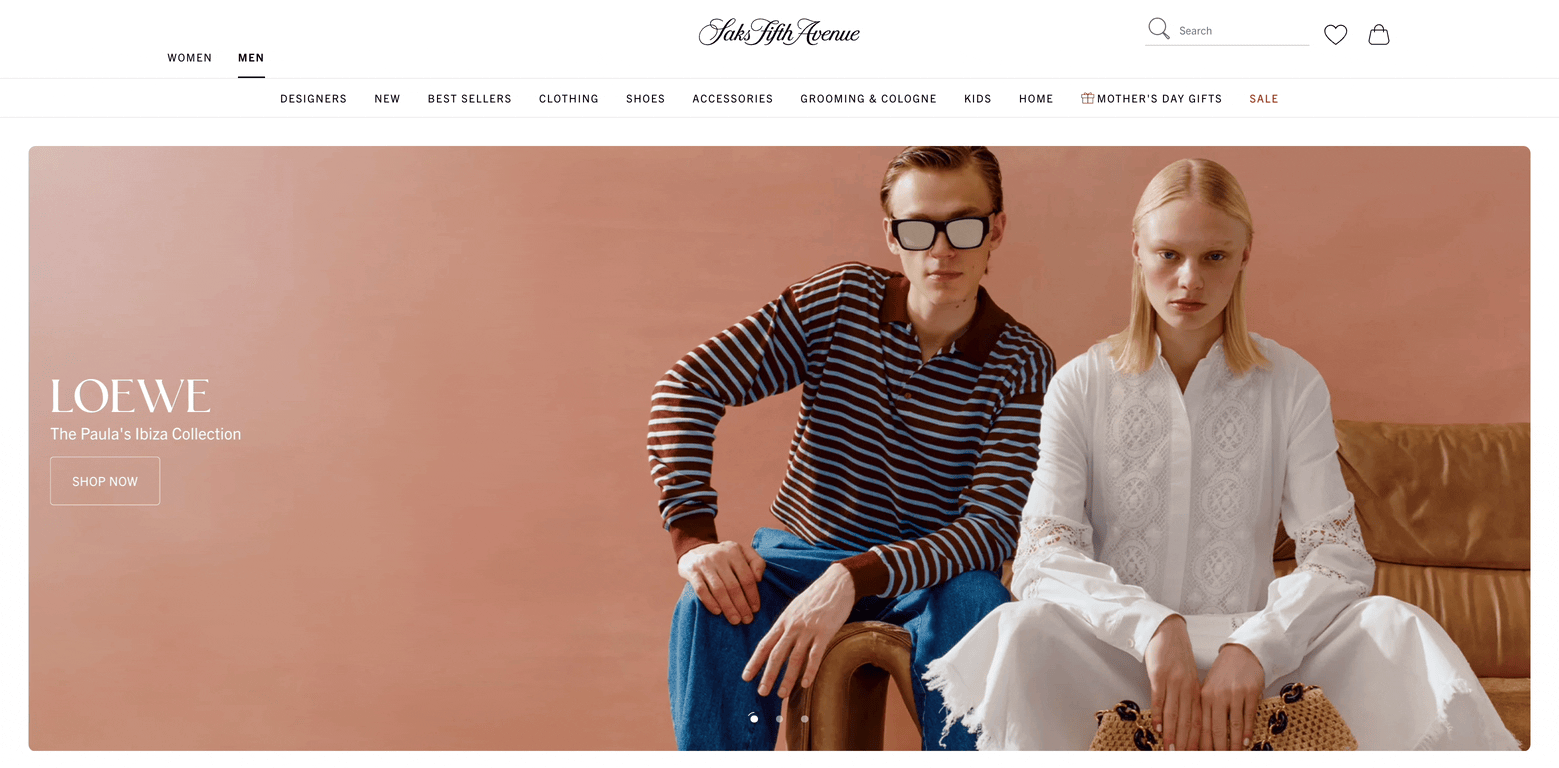This screenshot has height=768, width=1559.
Task: Open the Best Sellers menu item
Action: (469, 99)
